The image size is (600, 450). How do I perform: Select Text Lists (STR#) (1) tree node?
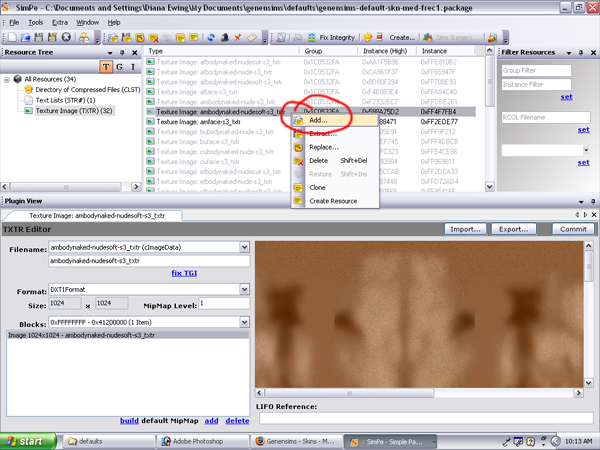pyautogui.click(x=65, y=100)
